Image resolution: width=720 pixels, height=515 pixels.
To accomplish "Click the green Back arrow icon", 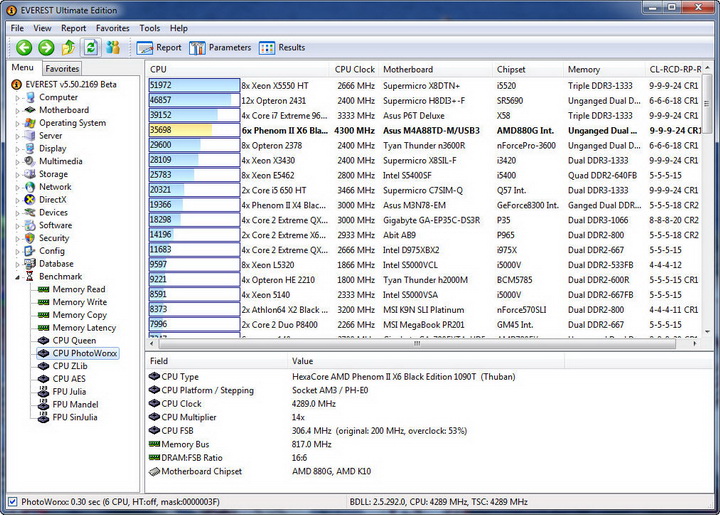I will [x=24, y=47].
